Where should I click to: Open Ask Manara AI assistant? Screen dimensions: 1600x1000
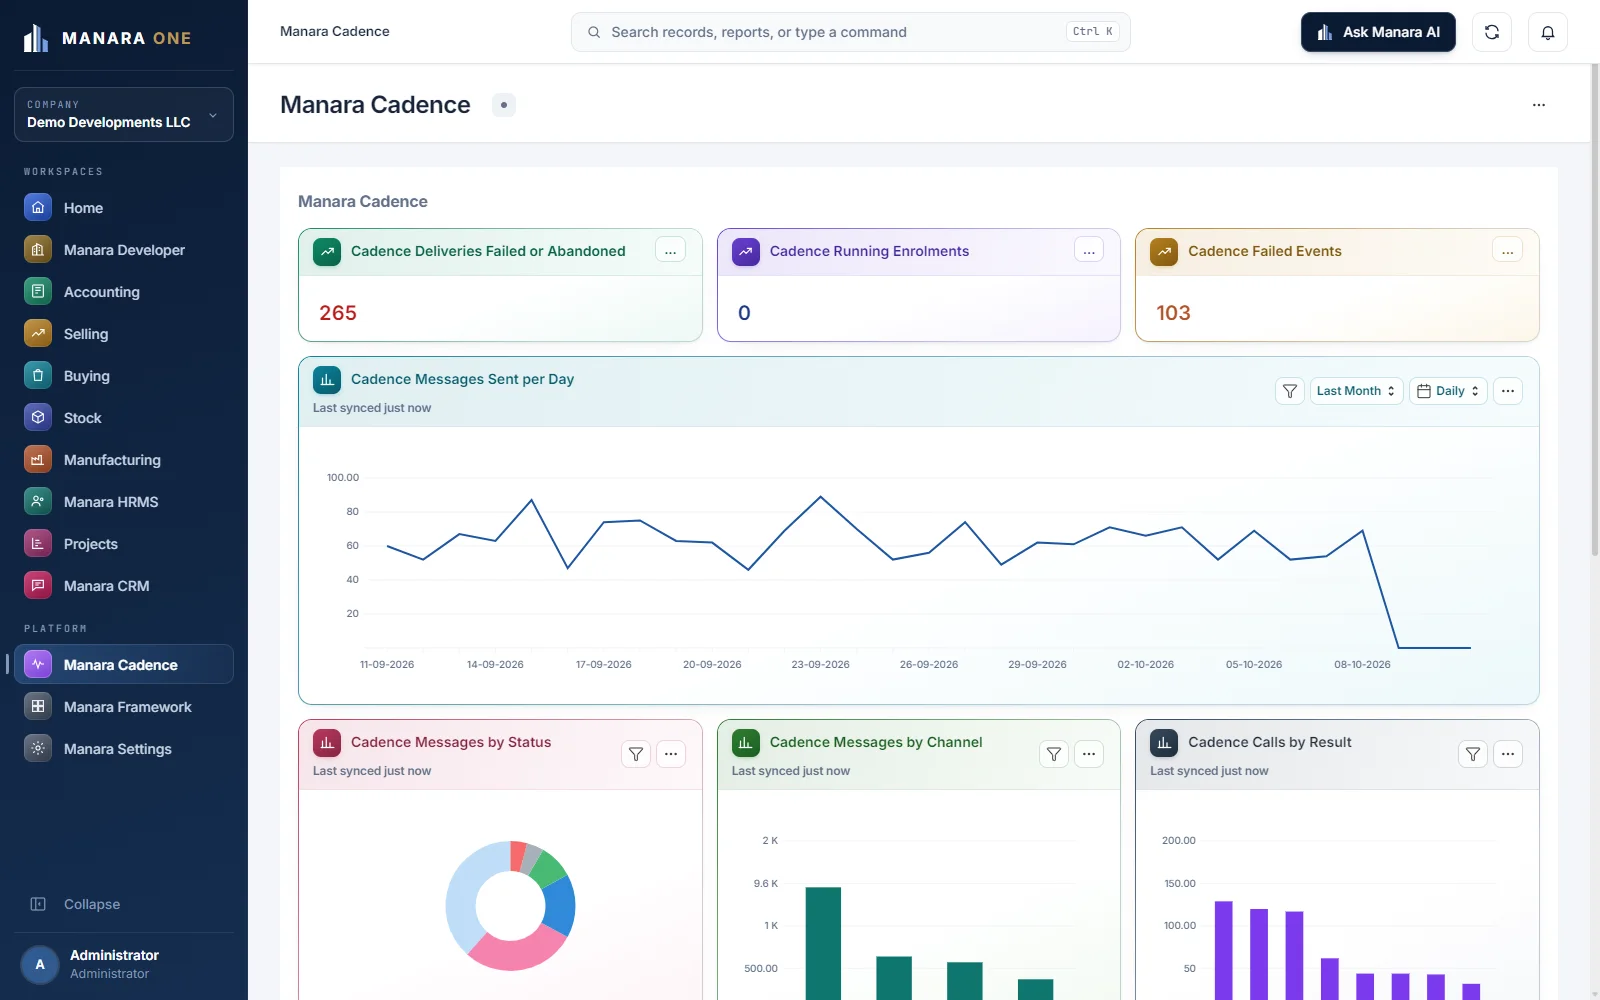point(1378,32)
